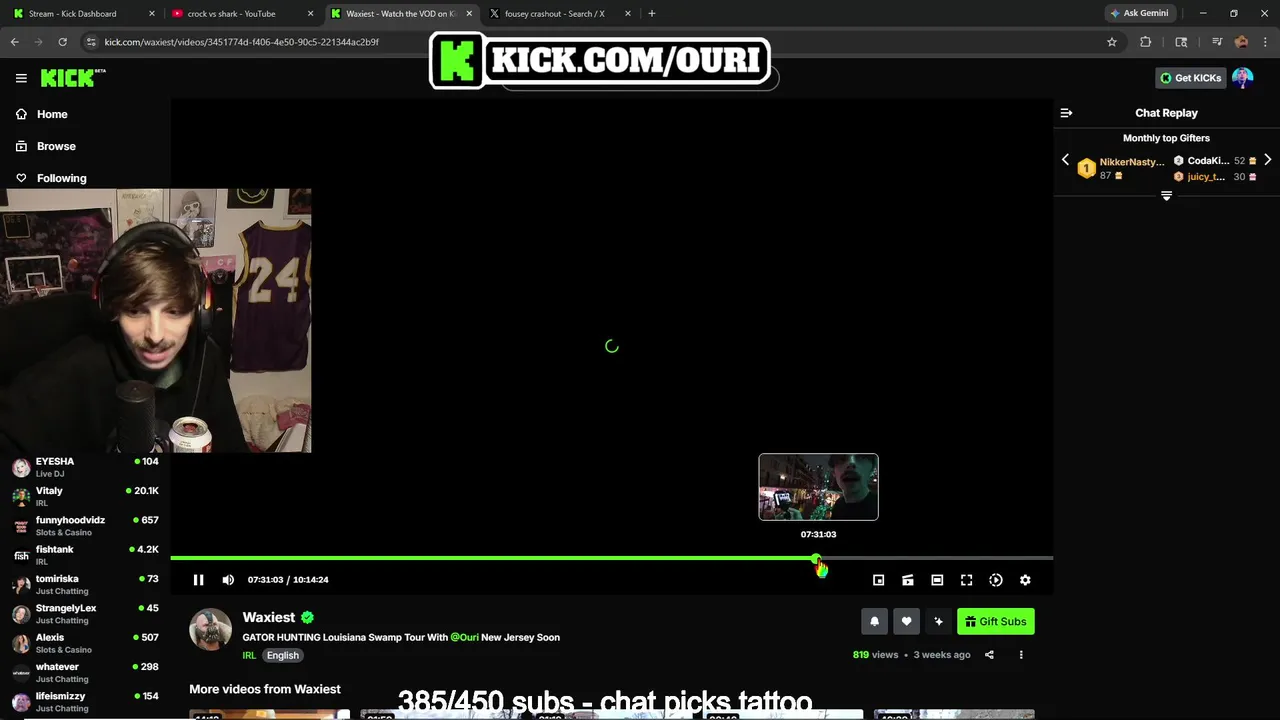
Task: Switch to Stream - Kick Dashboard tab
Action: (82, 14)
